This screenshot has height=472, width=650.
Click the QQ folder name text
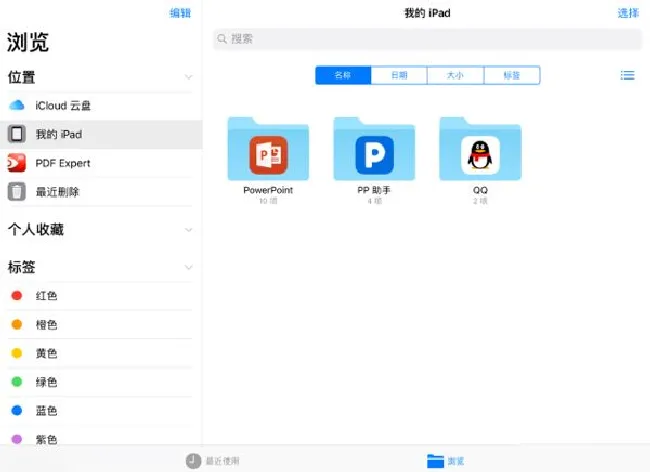480,190
